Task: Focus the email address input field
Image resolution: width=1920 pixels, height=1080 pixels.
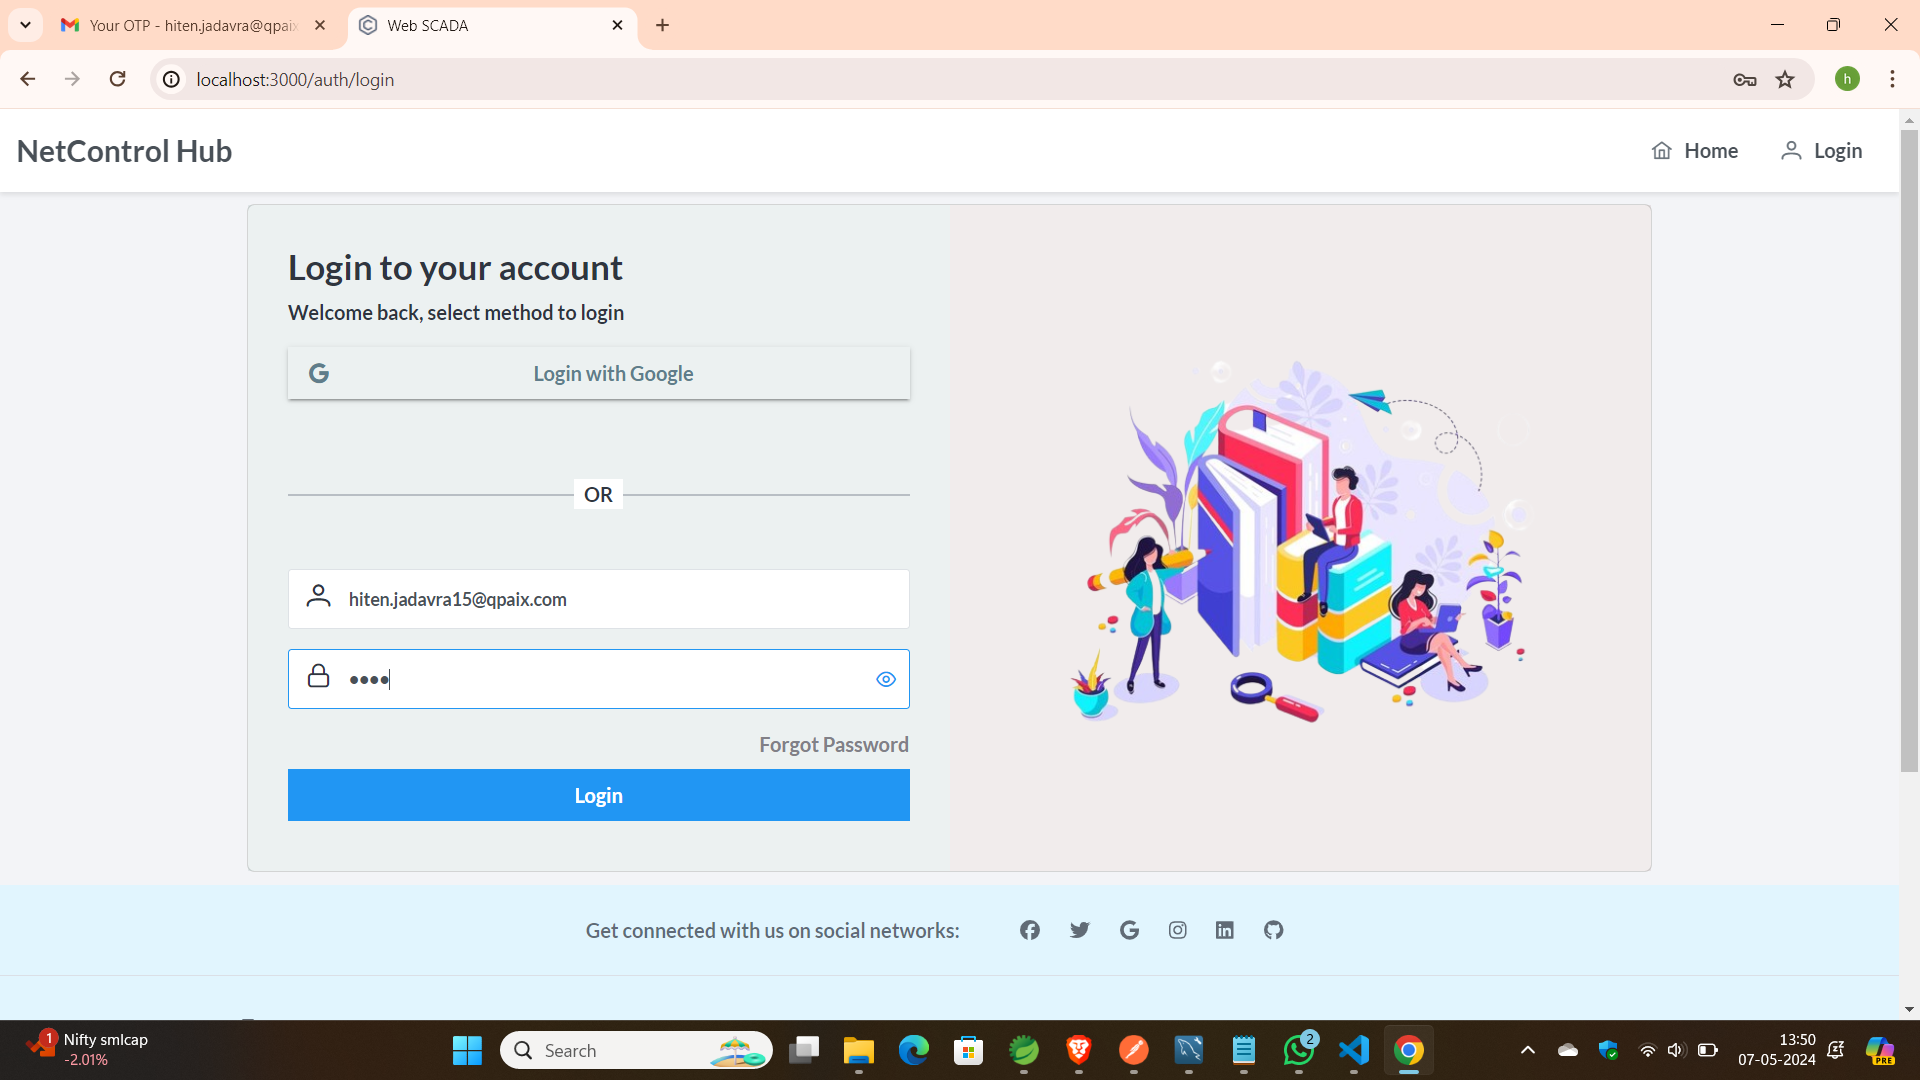Action: [x=620, y=599]
